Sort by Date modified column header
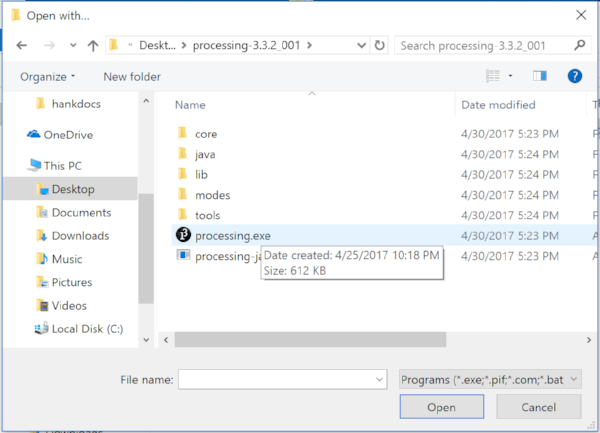Image resolution: width=600 pixels, height=433 pixels. click(x=498, y=105)
